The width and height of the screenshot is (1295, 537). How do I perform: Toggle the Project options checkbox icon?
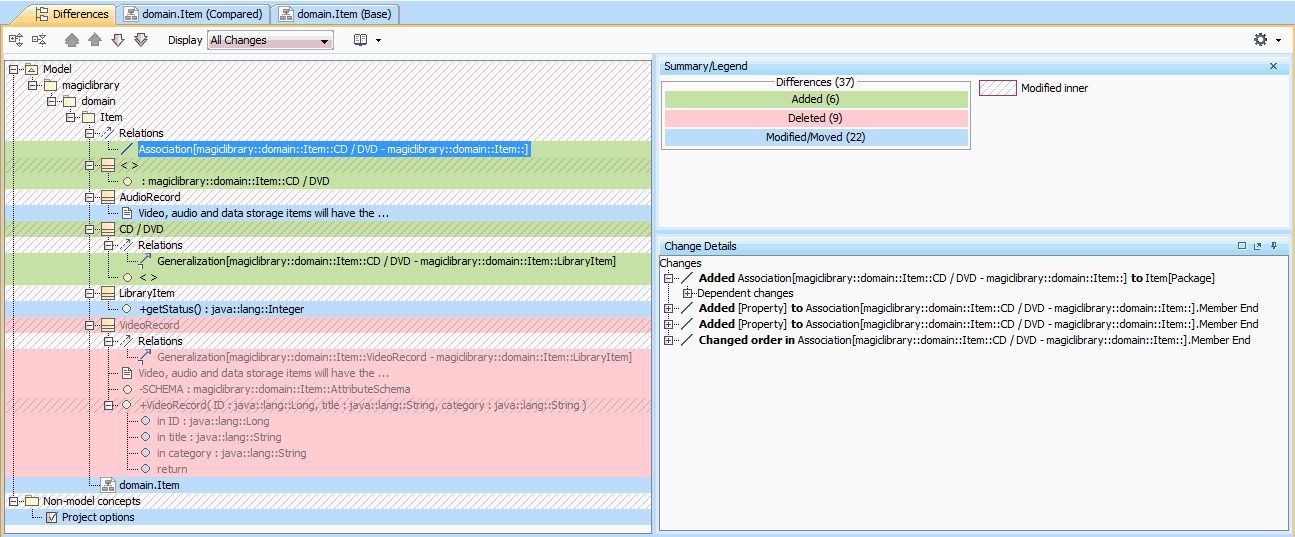(52, 517)
